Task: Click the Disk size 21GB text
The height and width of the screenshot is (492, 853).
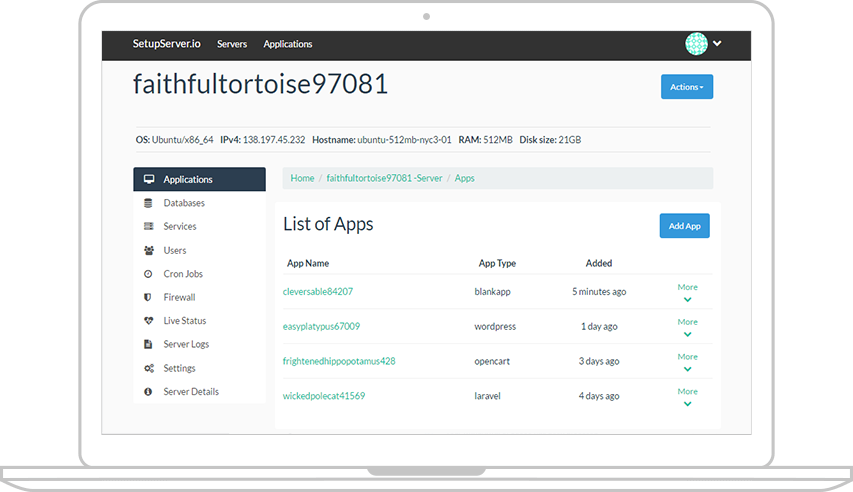Action: 550,140
